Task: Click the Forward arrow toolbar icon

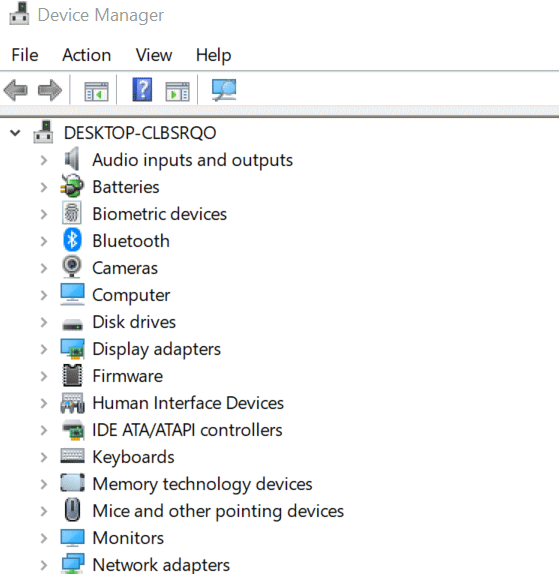Action: pos(50,90)
